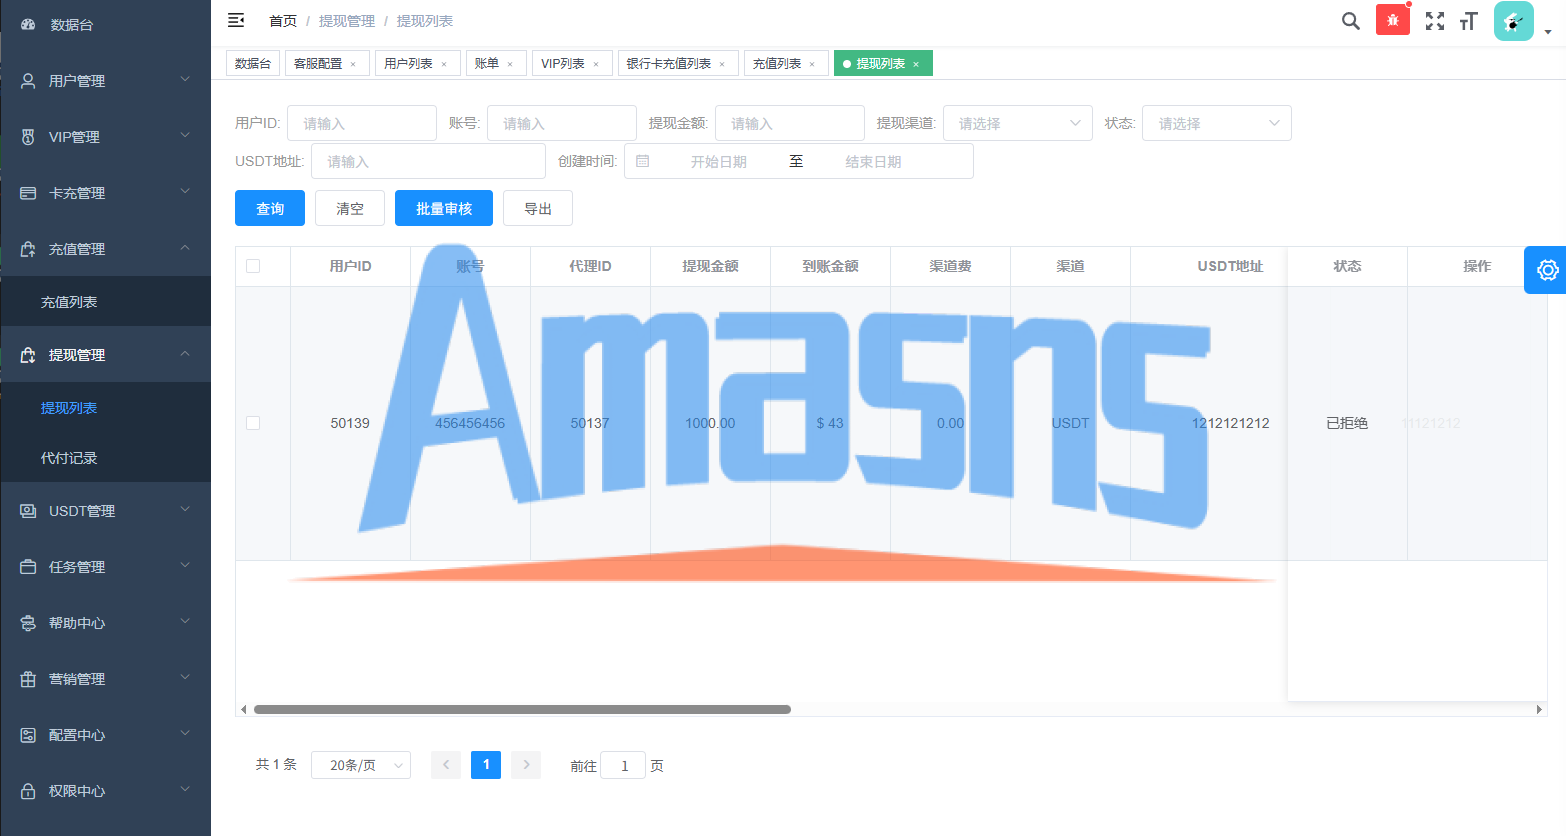This screenshot has height=836, width=1566.
Task: Click the right arrow of table scrollbar
Action: coord(1540,709)
